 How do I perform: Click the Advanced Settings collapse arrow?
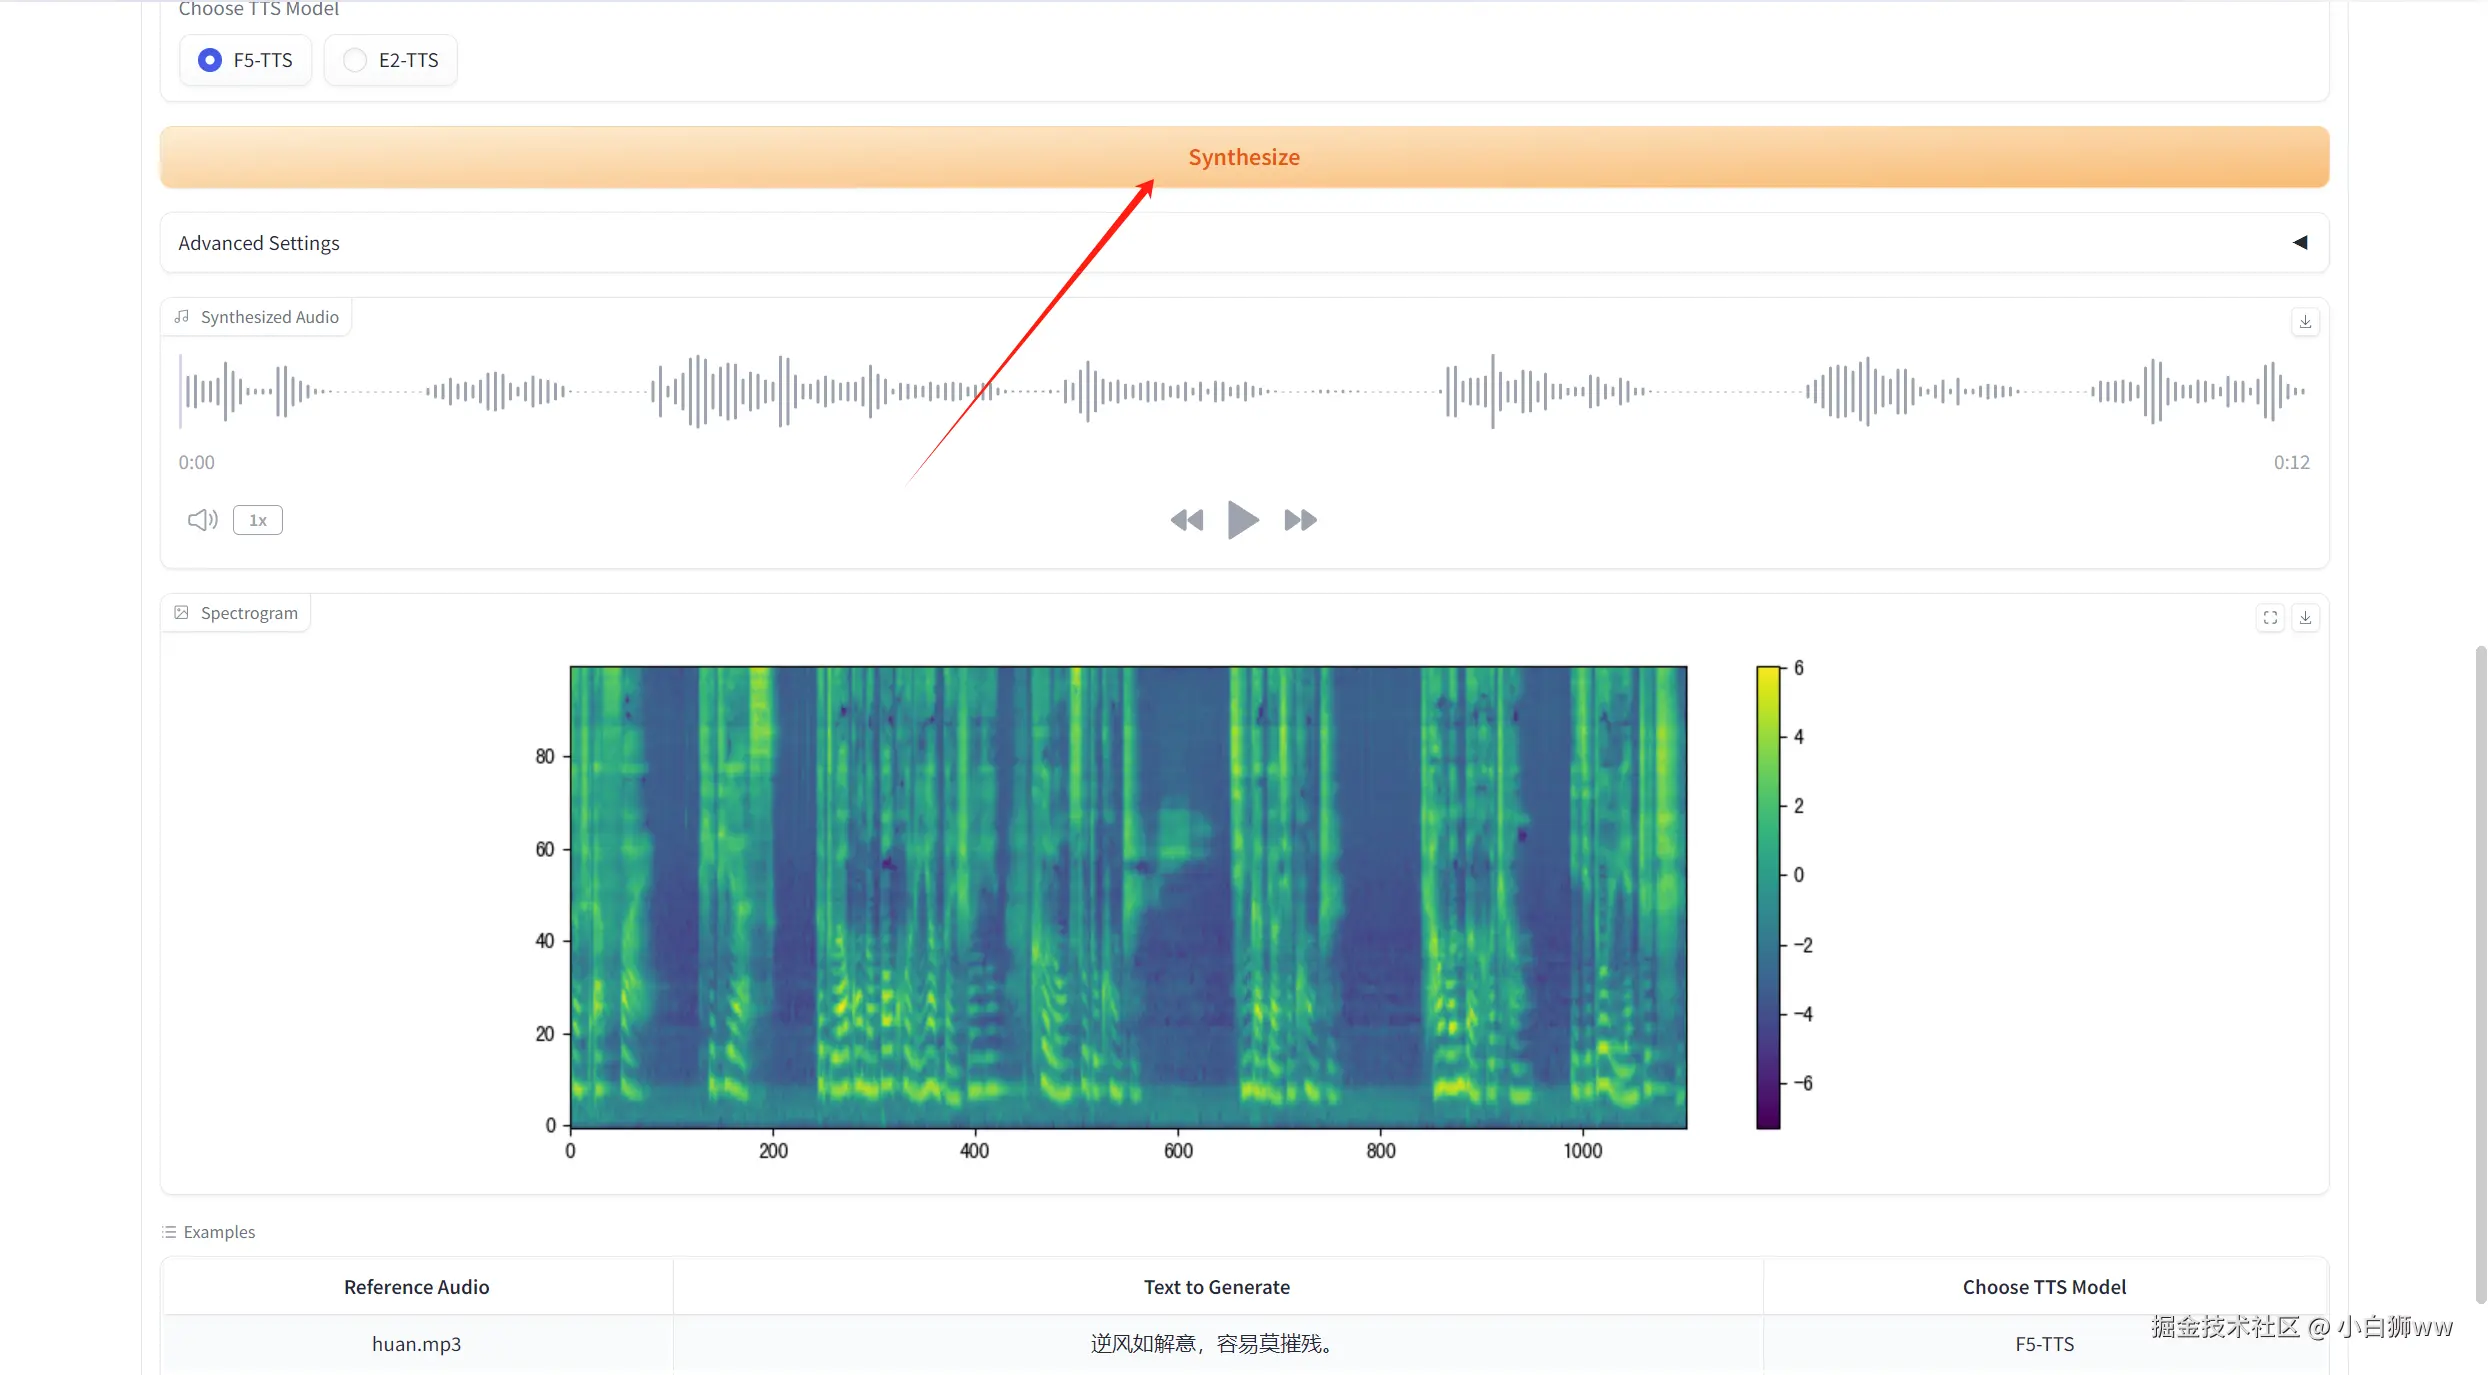[x=2300, y=243]
